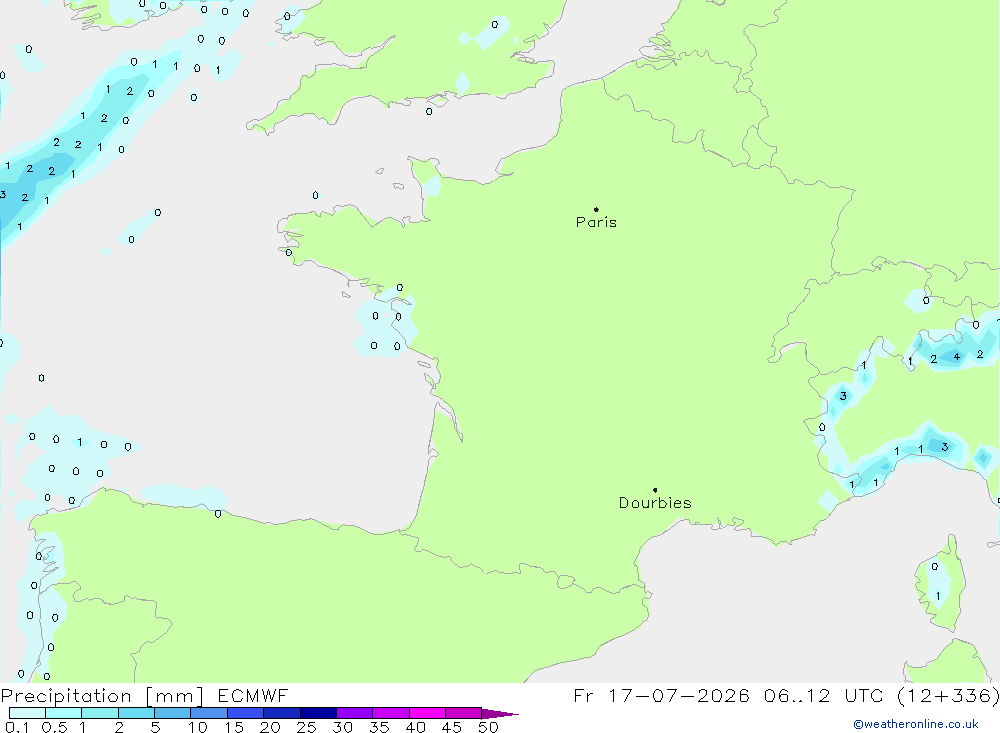Click the '0.5' legend scale label
The height and width of the screenshot is (733, 1000).
(x=54, y=727)
